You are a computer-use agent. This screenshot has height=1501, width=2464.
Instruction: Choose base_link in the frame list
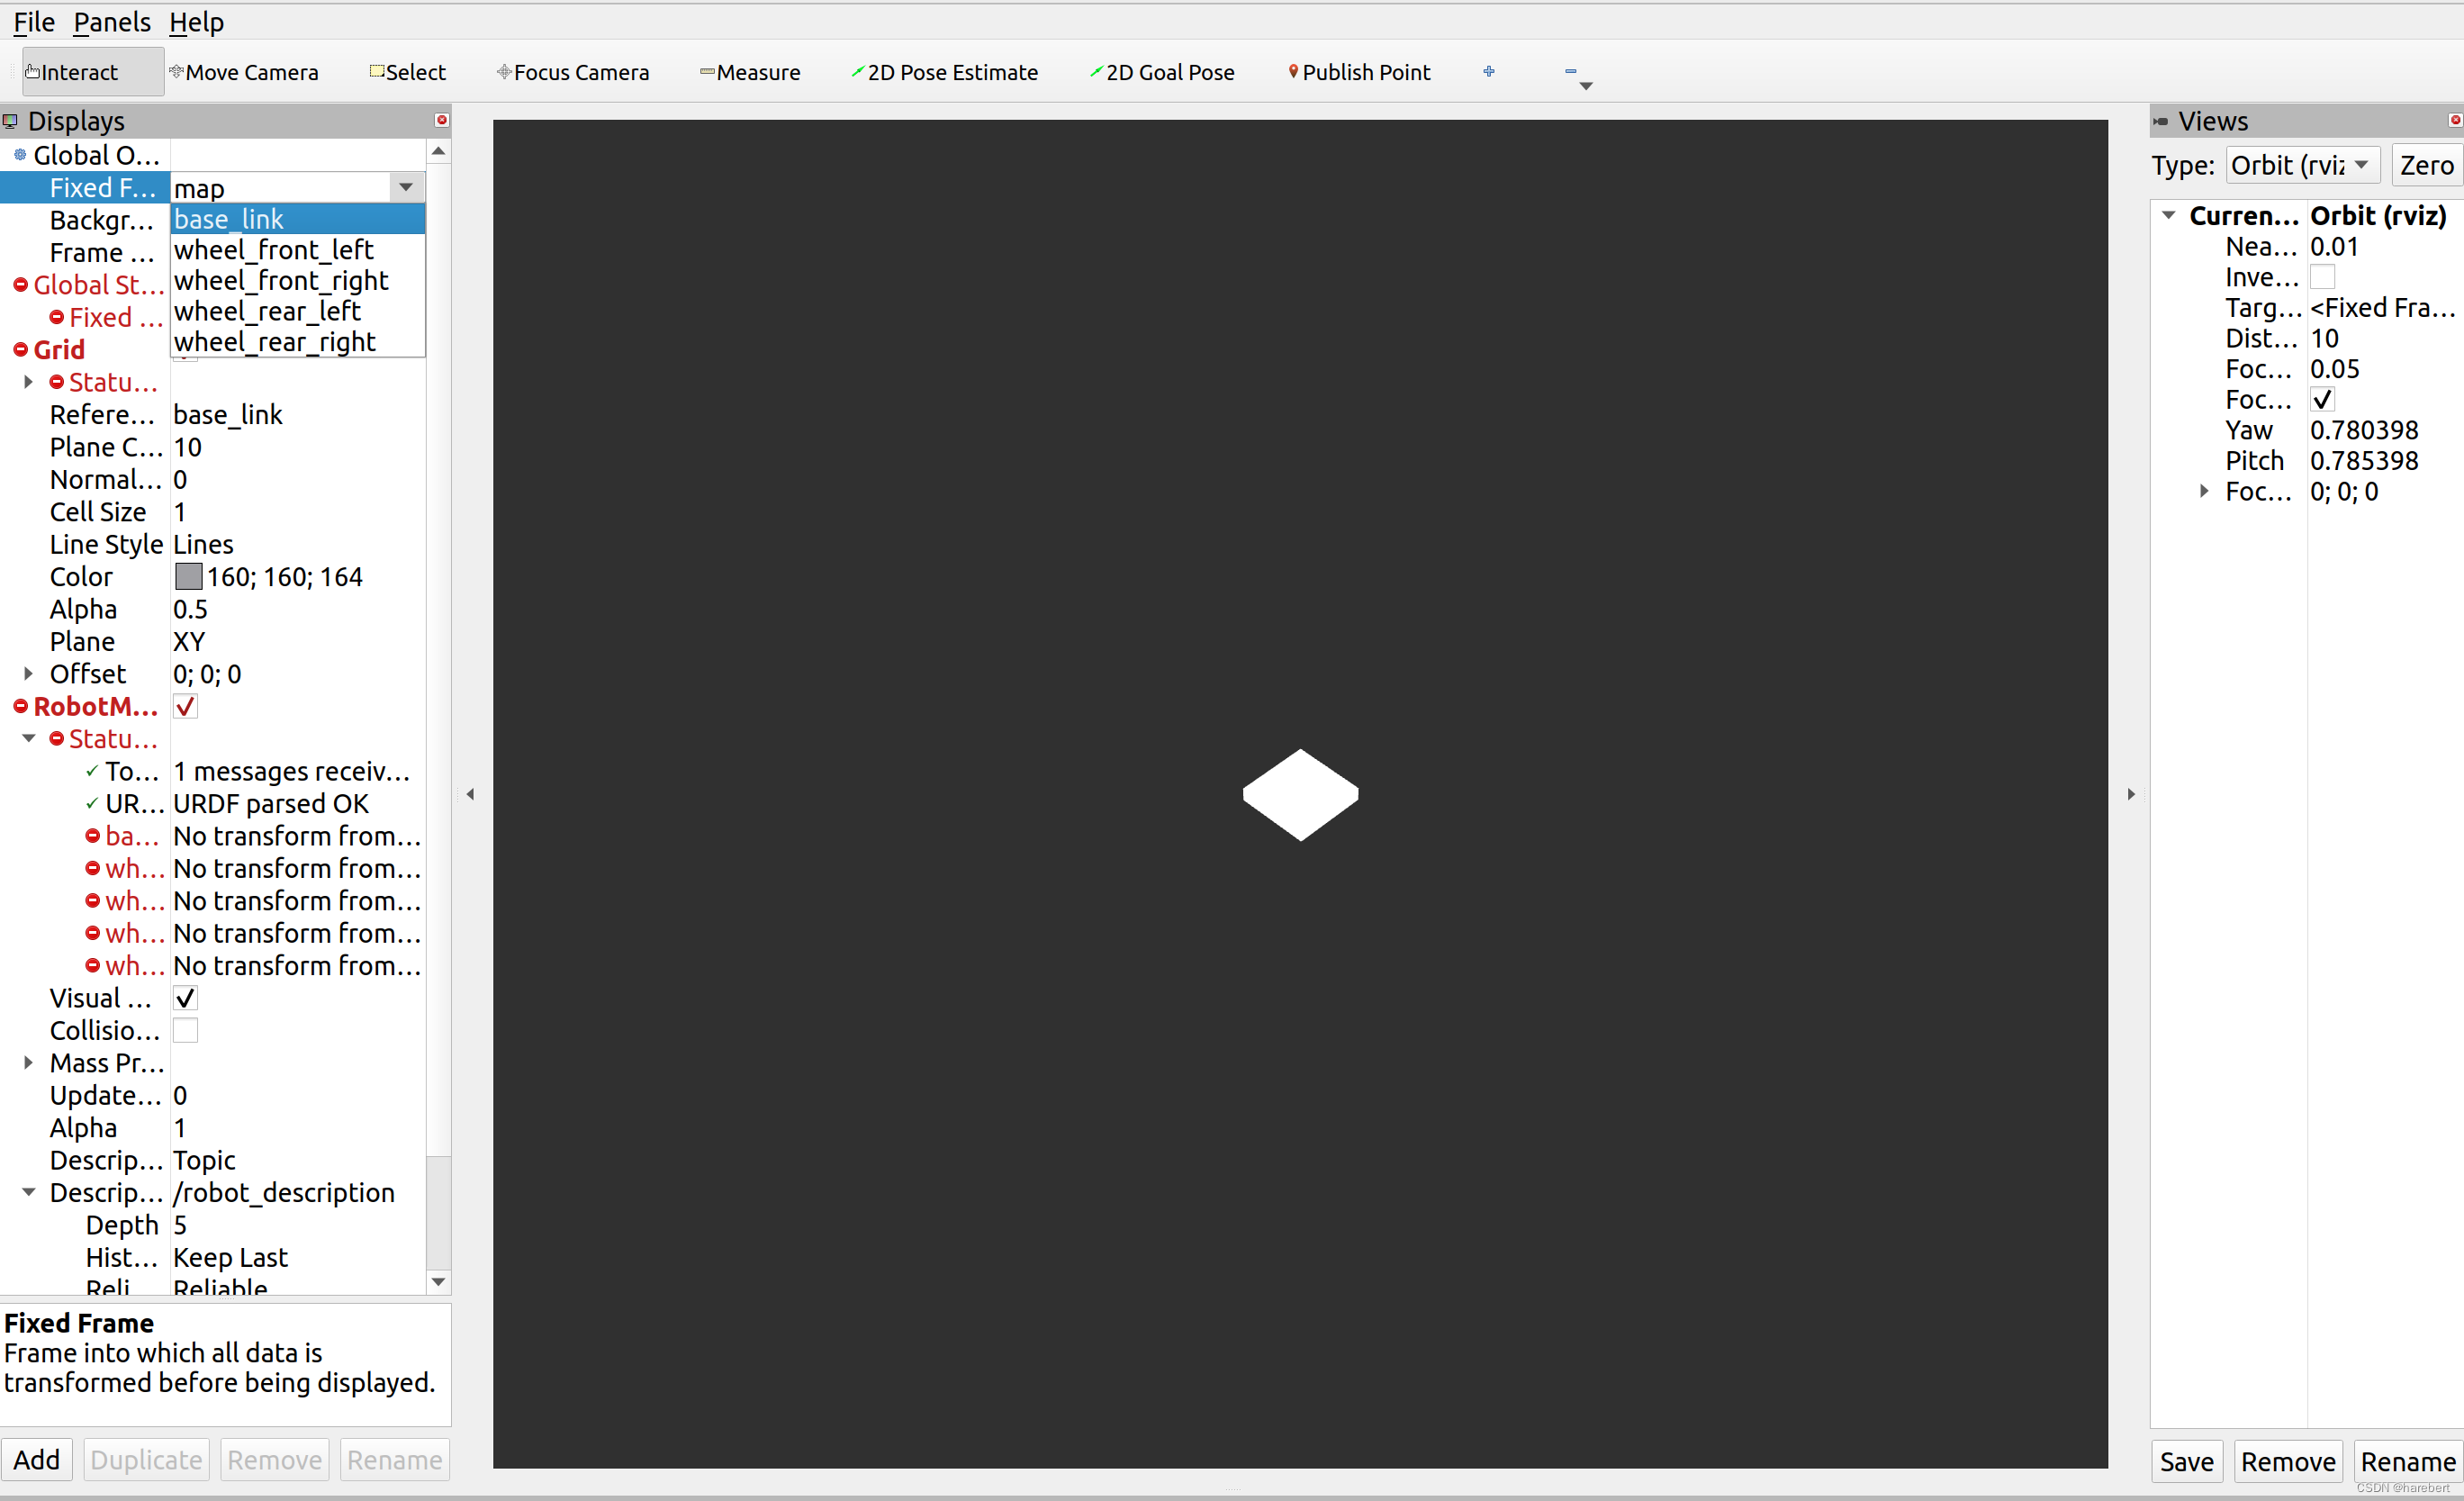pos(298,219)
